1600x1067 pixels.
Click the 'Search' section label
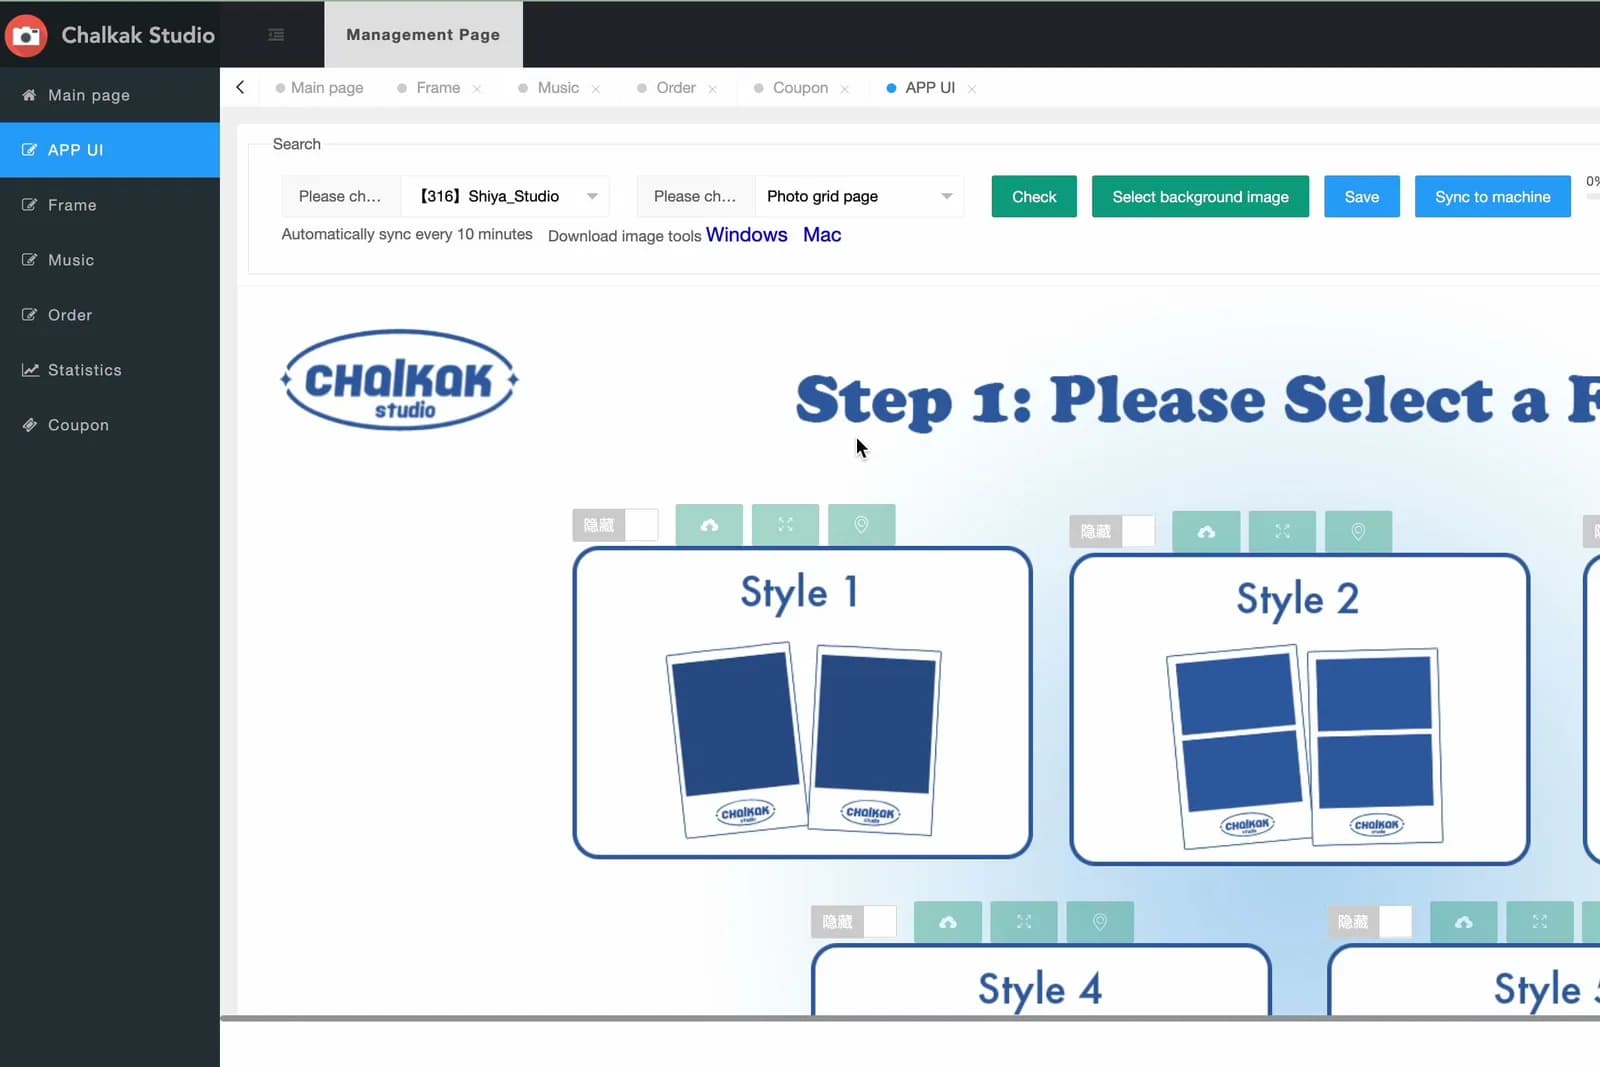[297, 144]
